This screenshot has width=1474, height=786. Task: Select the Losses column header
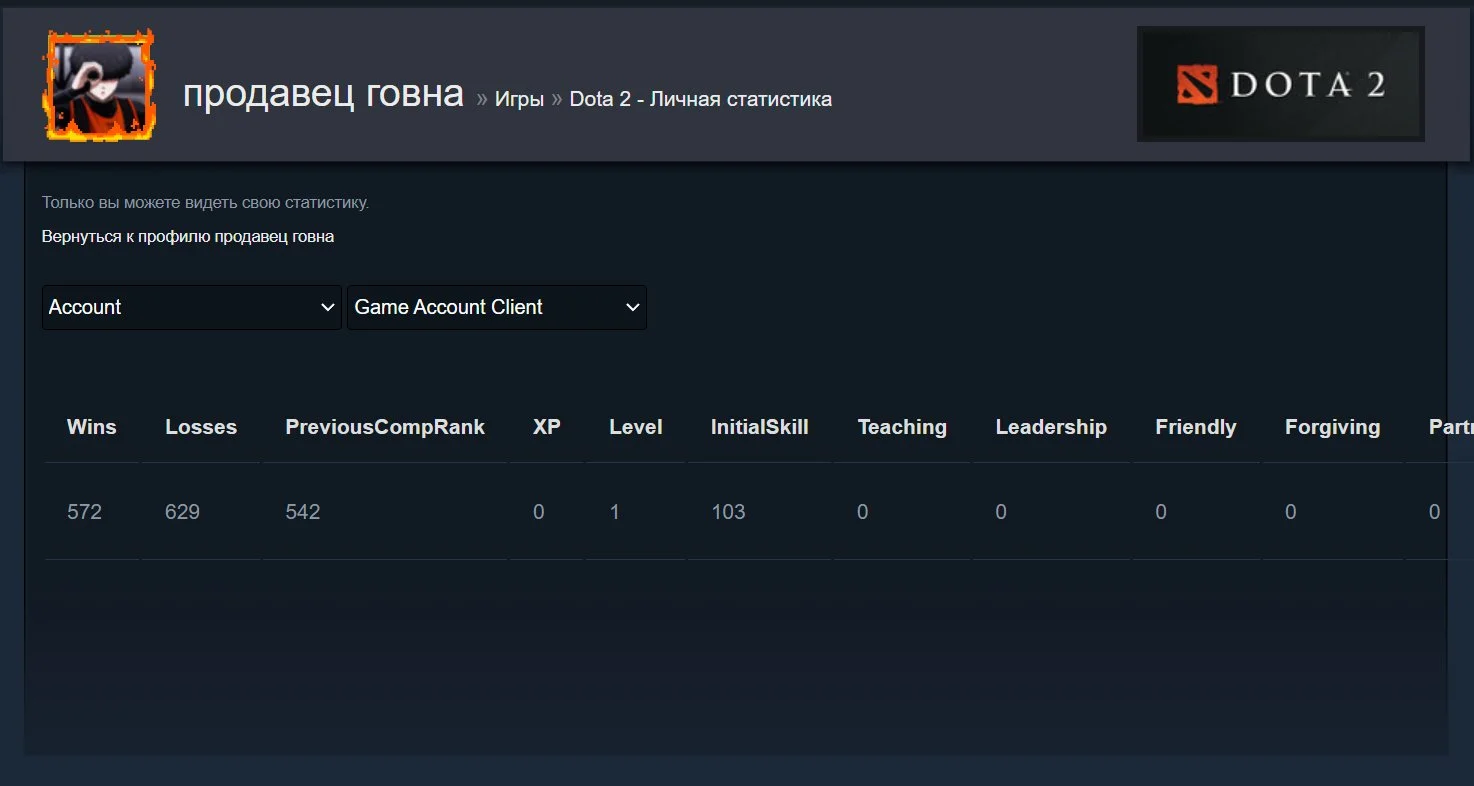pyautogui.click(x=201, y=427)
